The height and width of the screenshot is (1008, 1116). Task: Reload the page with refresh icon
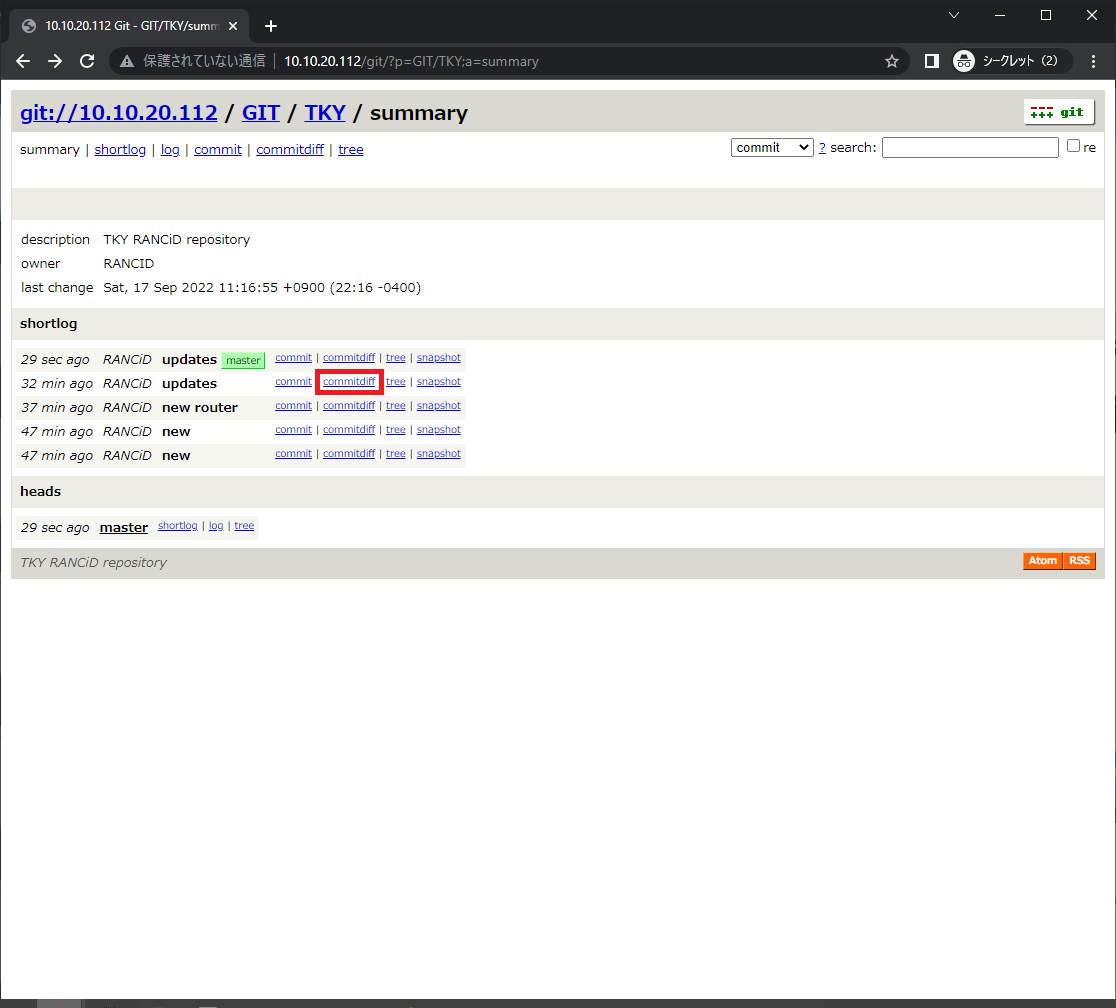click(87, 61)
